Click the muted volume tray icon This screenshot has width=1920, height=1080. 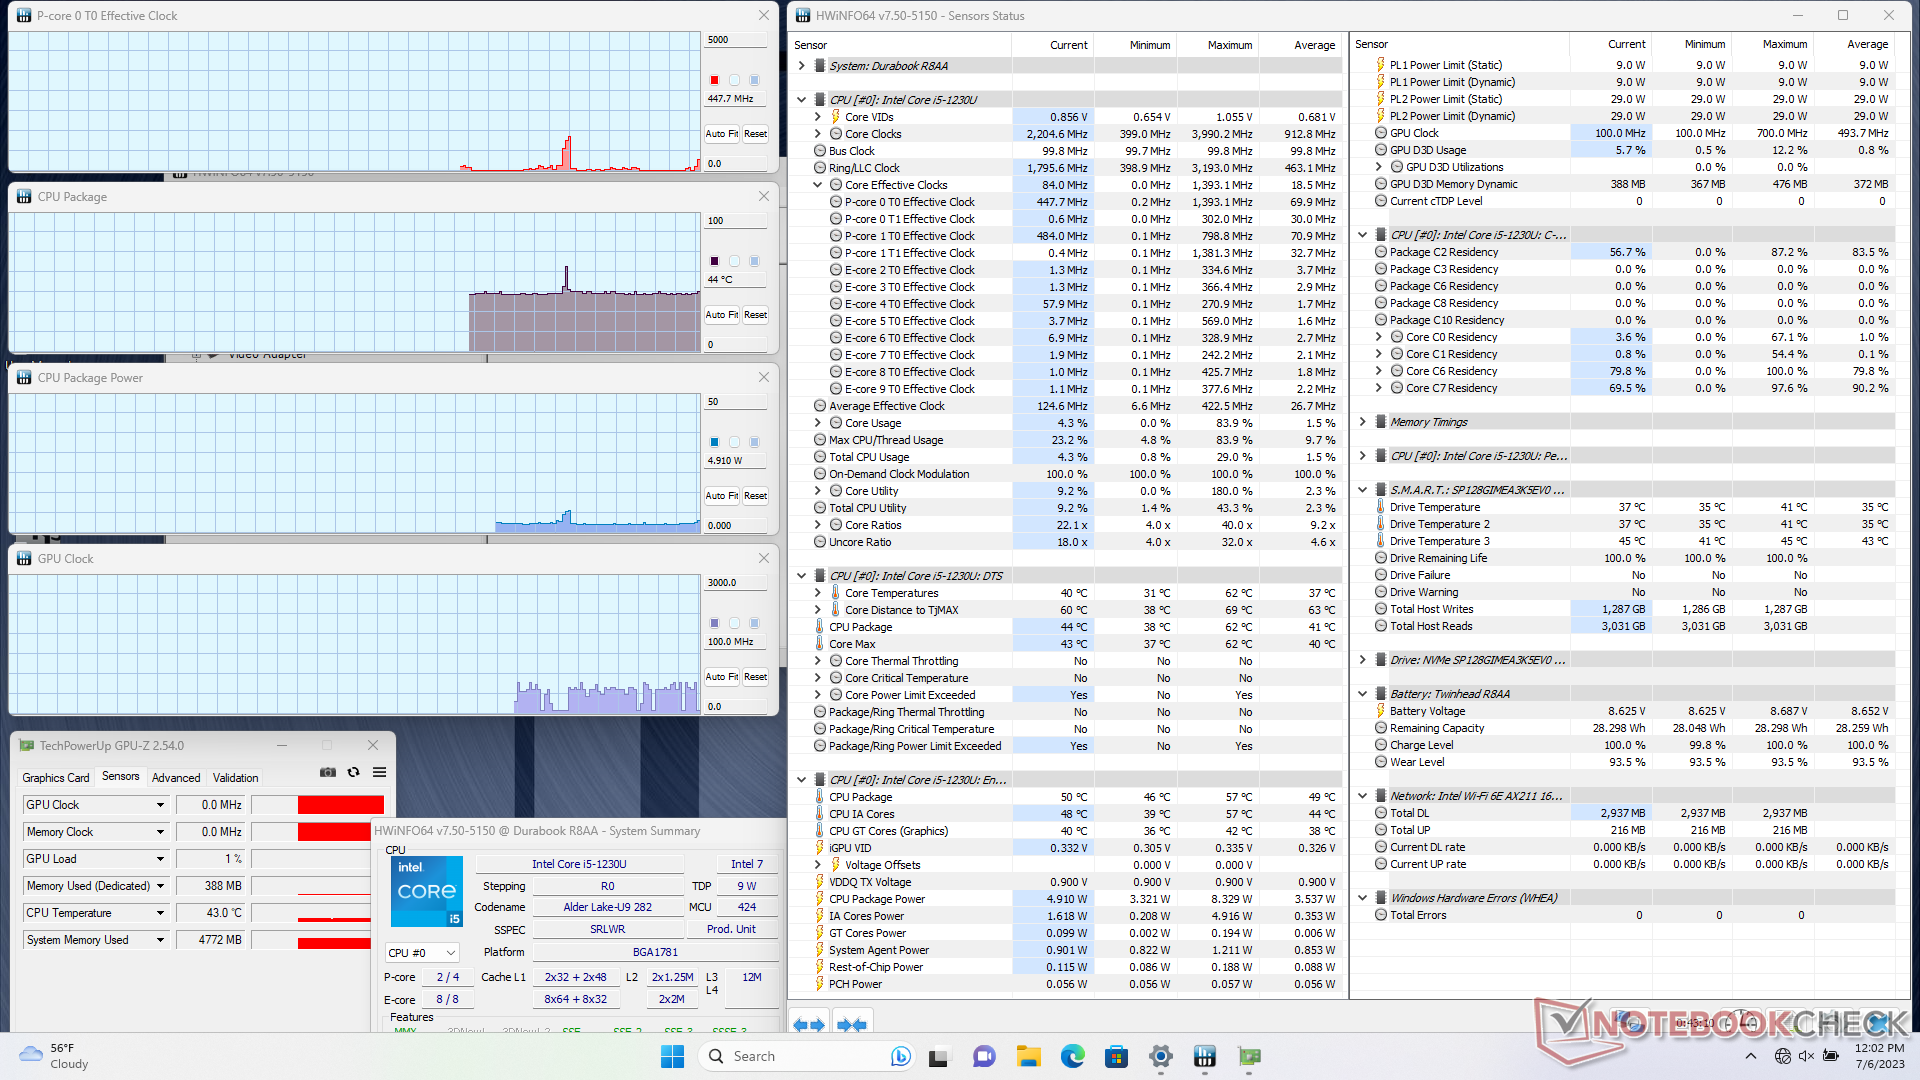(x=1806, y=1056)
